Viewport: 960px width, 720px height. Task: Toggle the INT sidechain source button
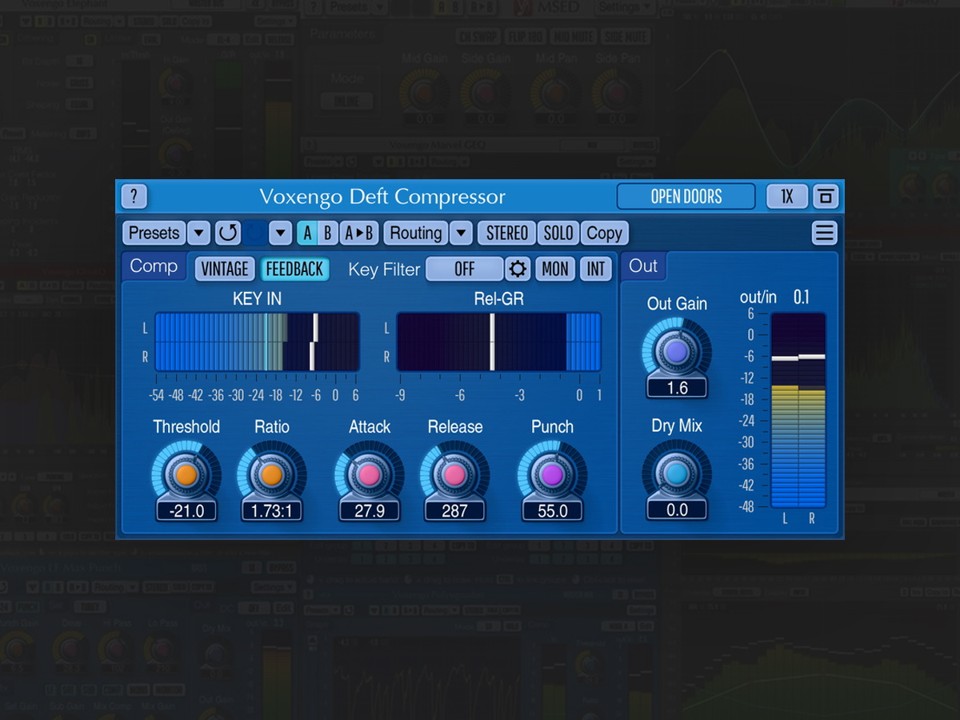(x=595, y=269)
